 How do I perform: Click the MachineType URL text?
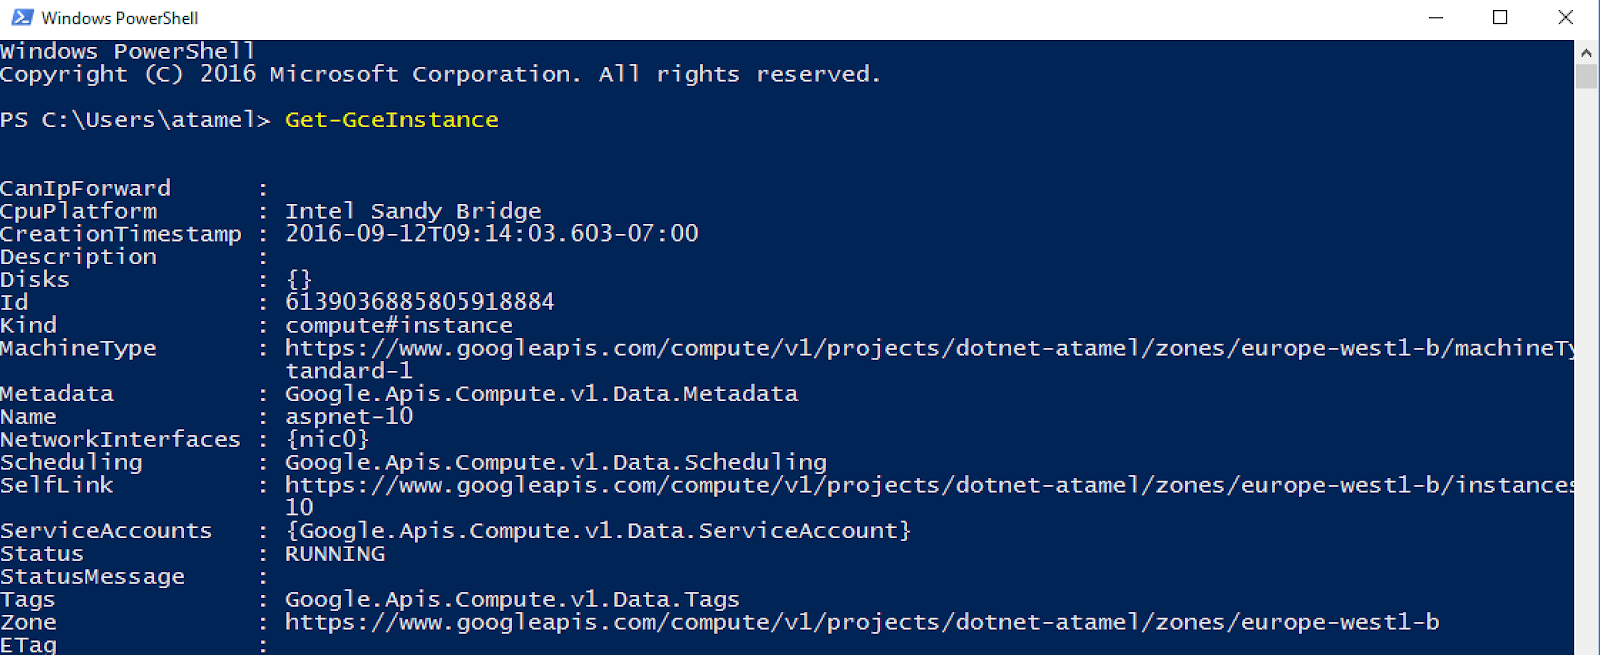click(x=900, y=348)
